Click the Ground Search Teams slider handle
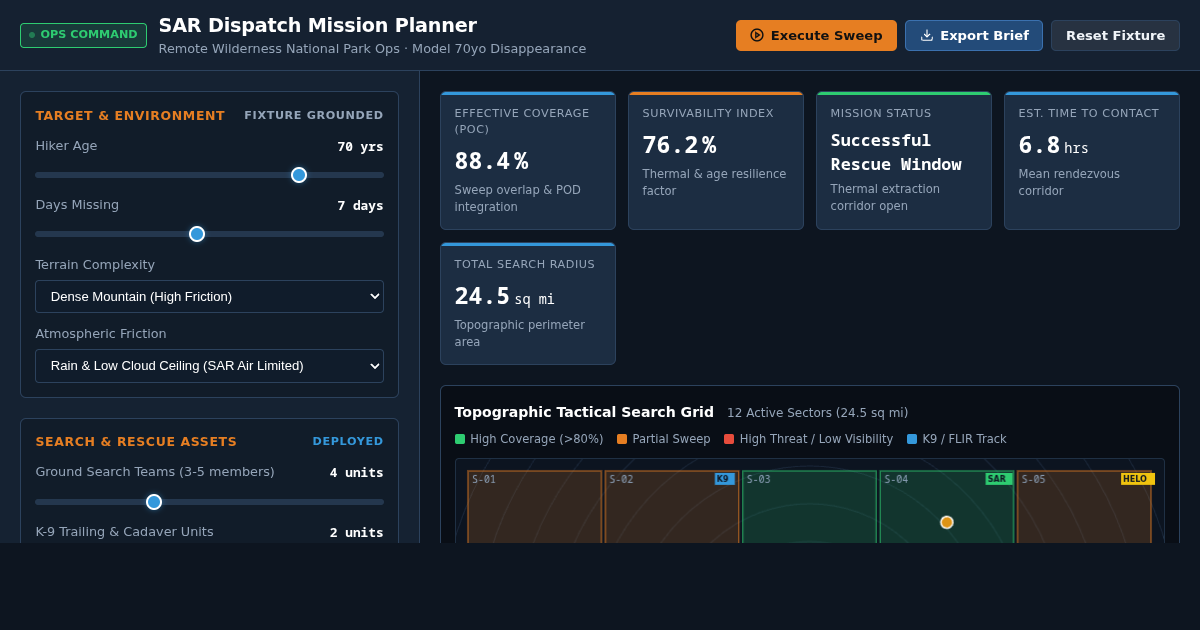1200x630 pixels. tap(154, 502)
